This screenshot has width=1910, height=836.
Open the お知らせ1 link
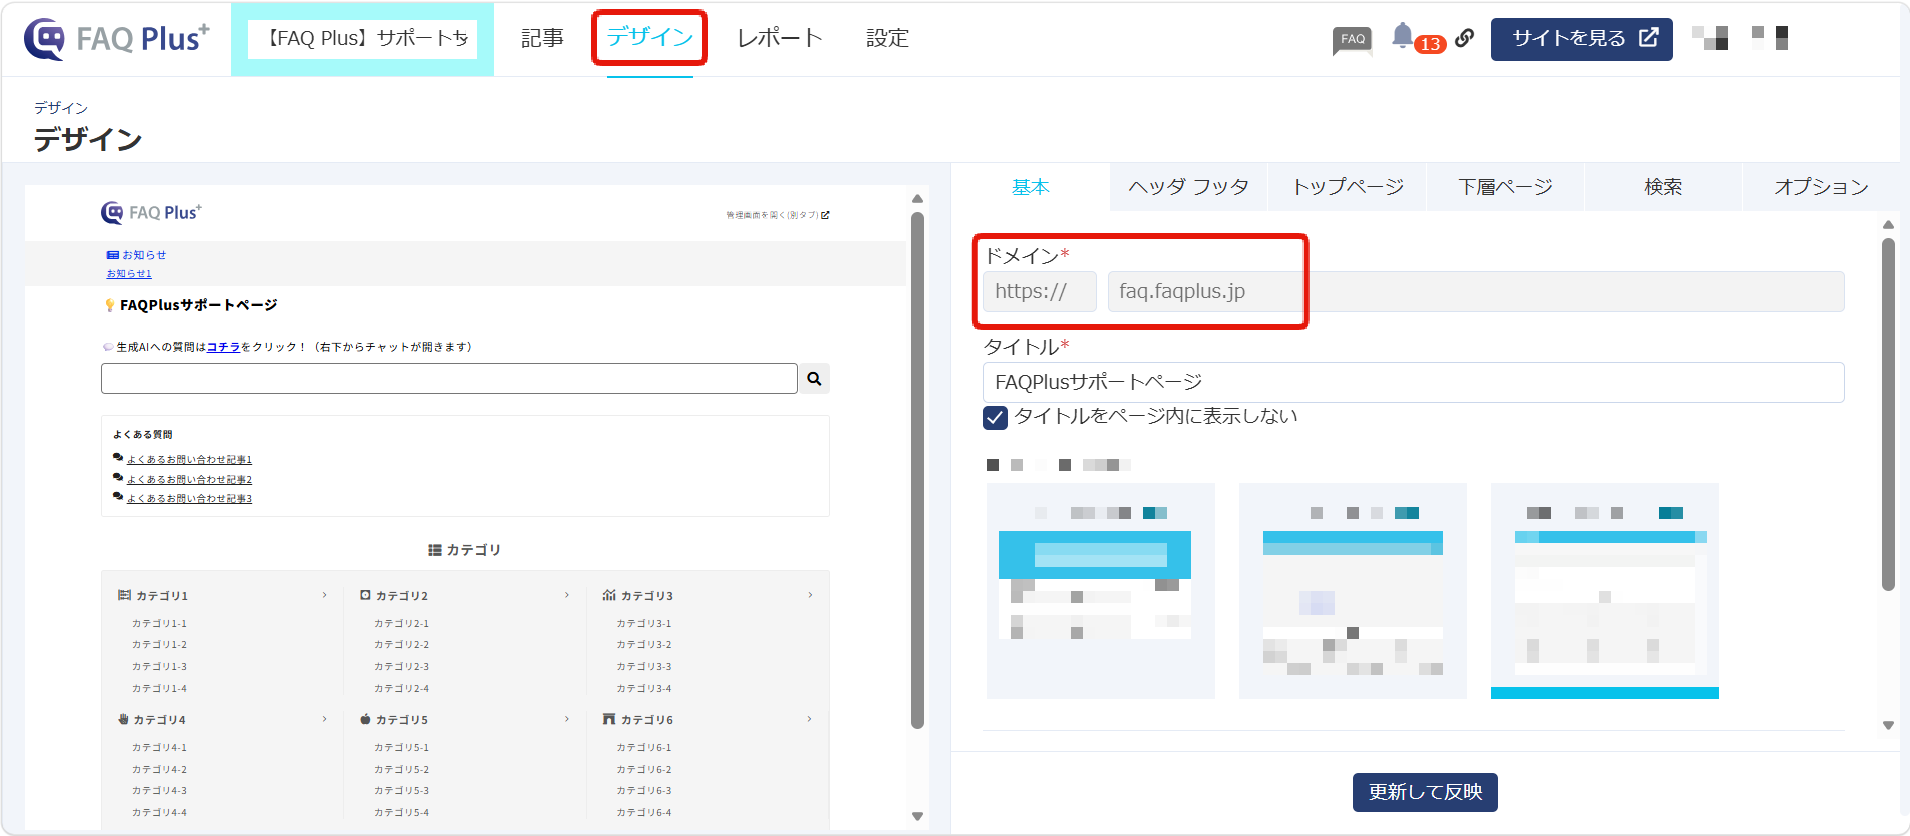[129, 273]
